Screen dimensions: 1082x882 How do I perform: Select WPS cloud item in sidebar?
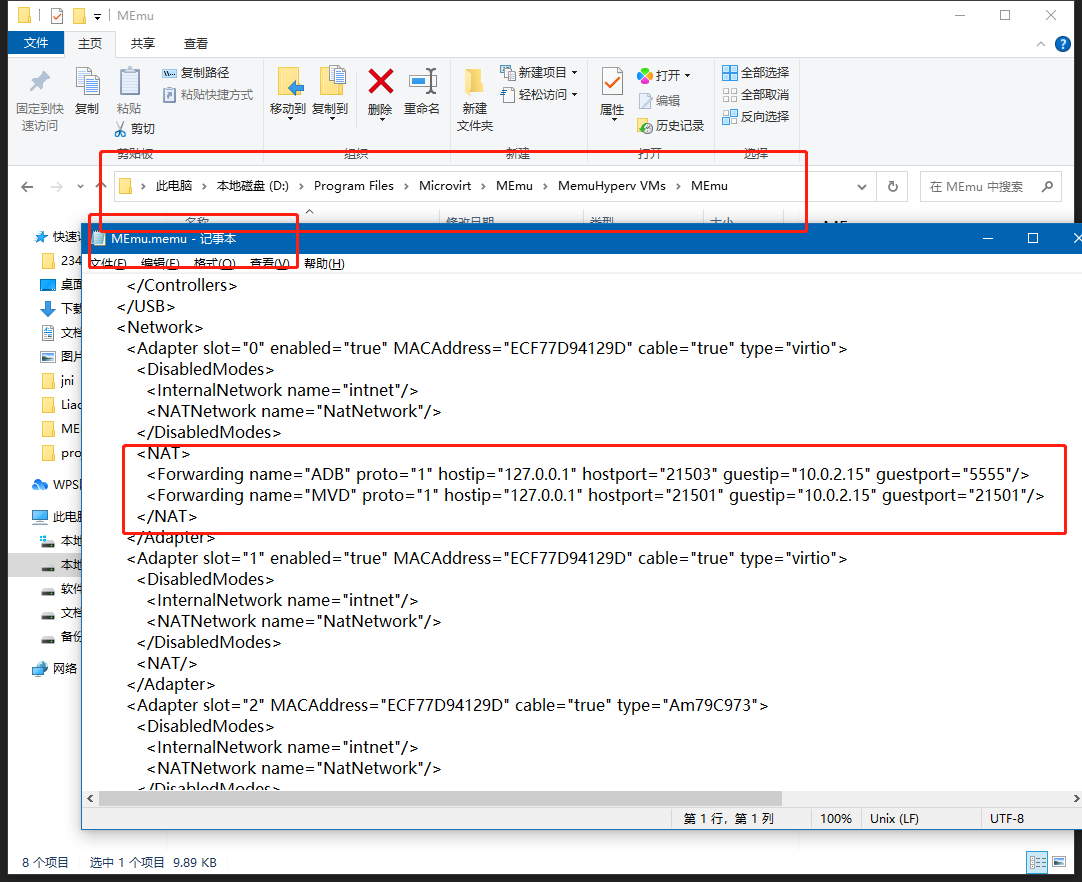[x=57, y=484]
